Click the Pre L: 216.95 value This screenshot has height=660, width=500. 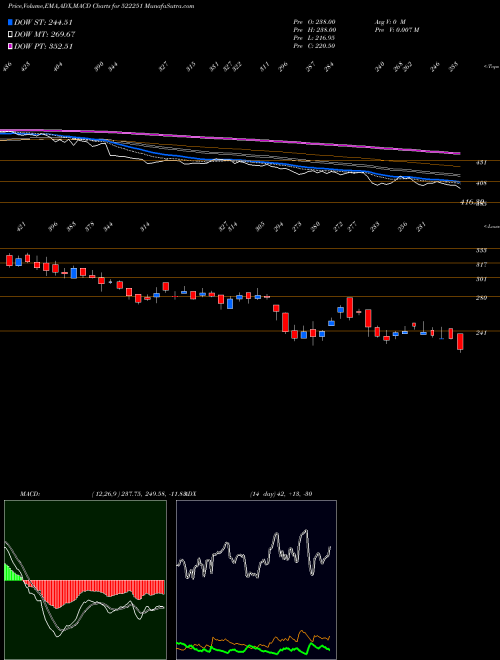pyautogui.click(x=314, y=38)
